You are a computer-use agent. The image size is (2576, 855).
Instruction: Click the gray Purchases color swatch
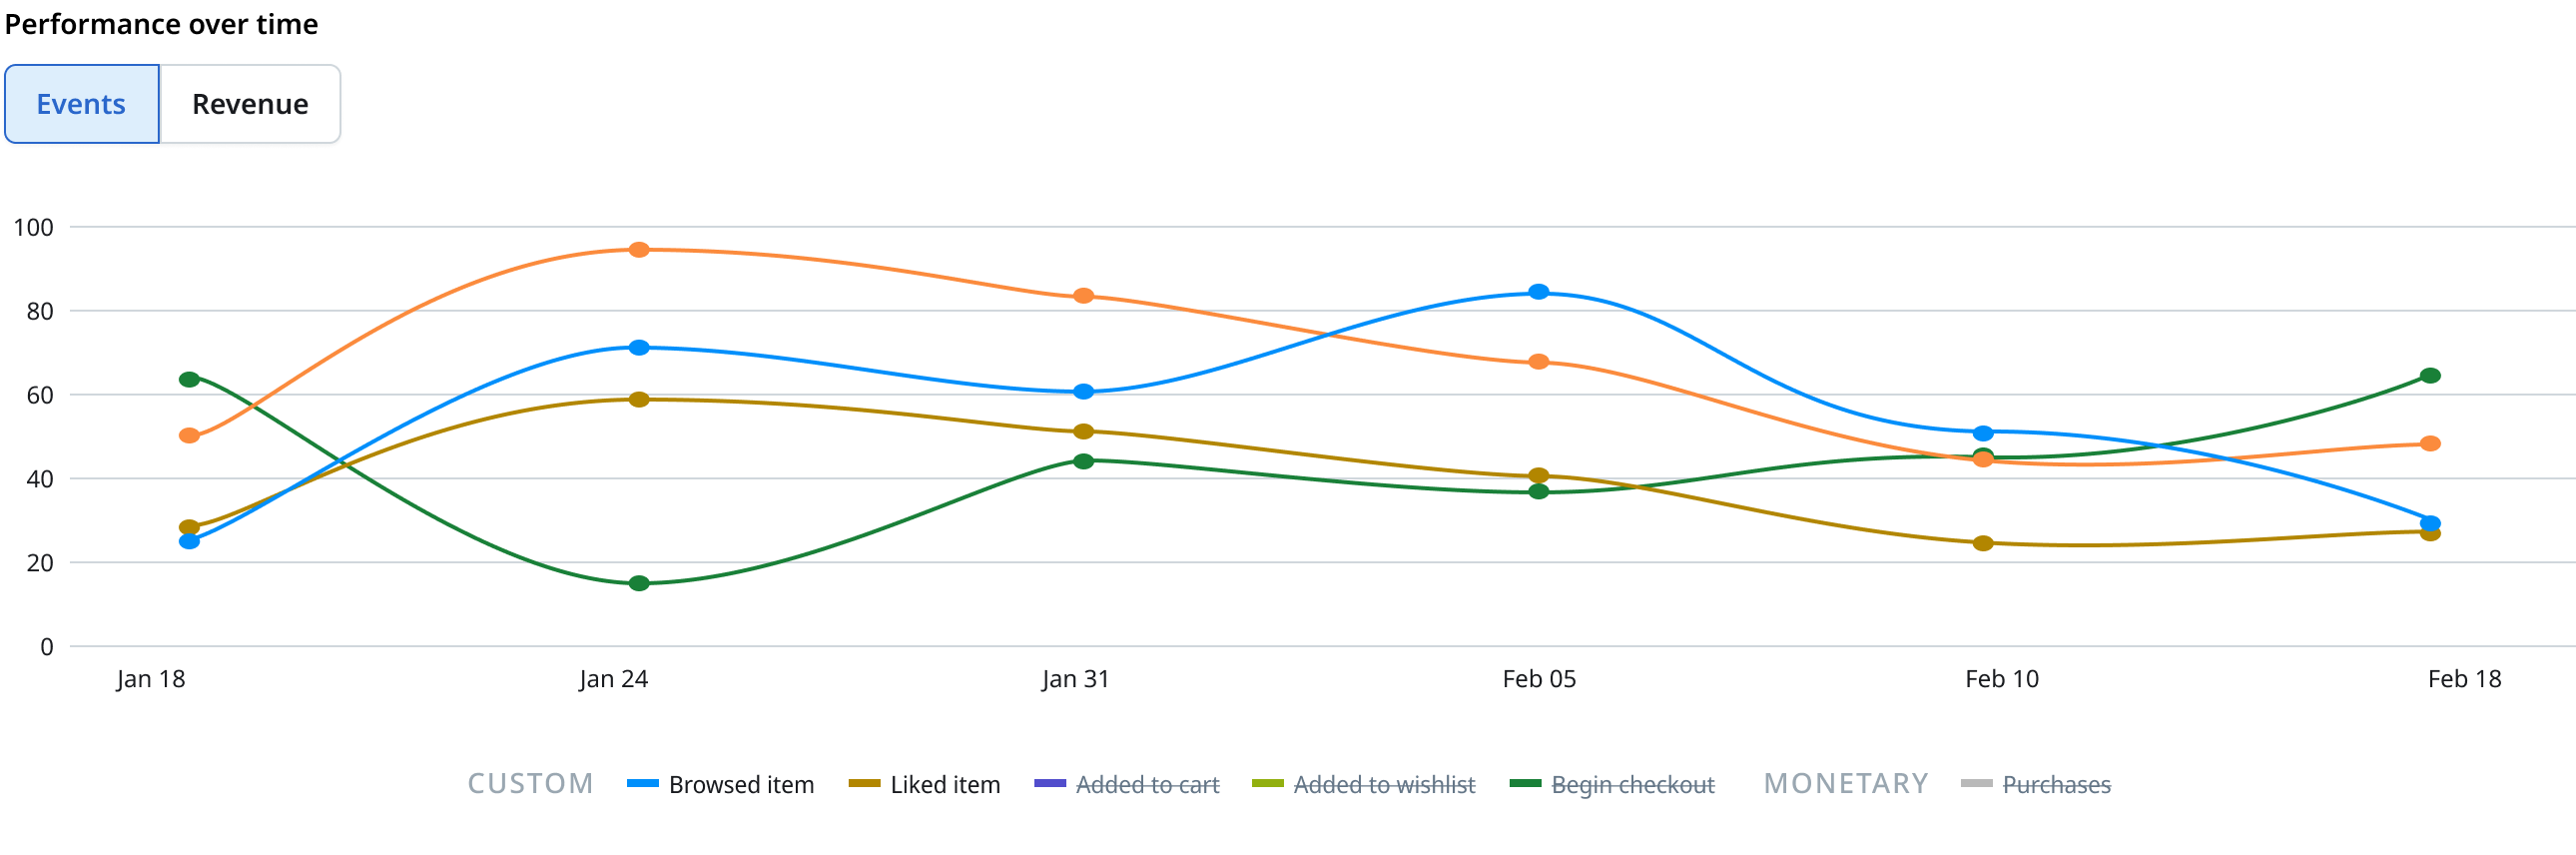coord(1977,784)
